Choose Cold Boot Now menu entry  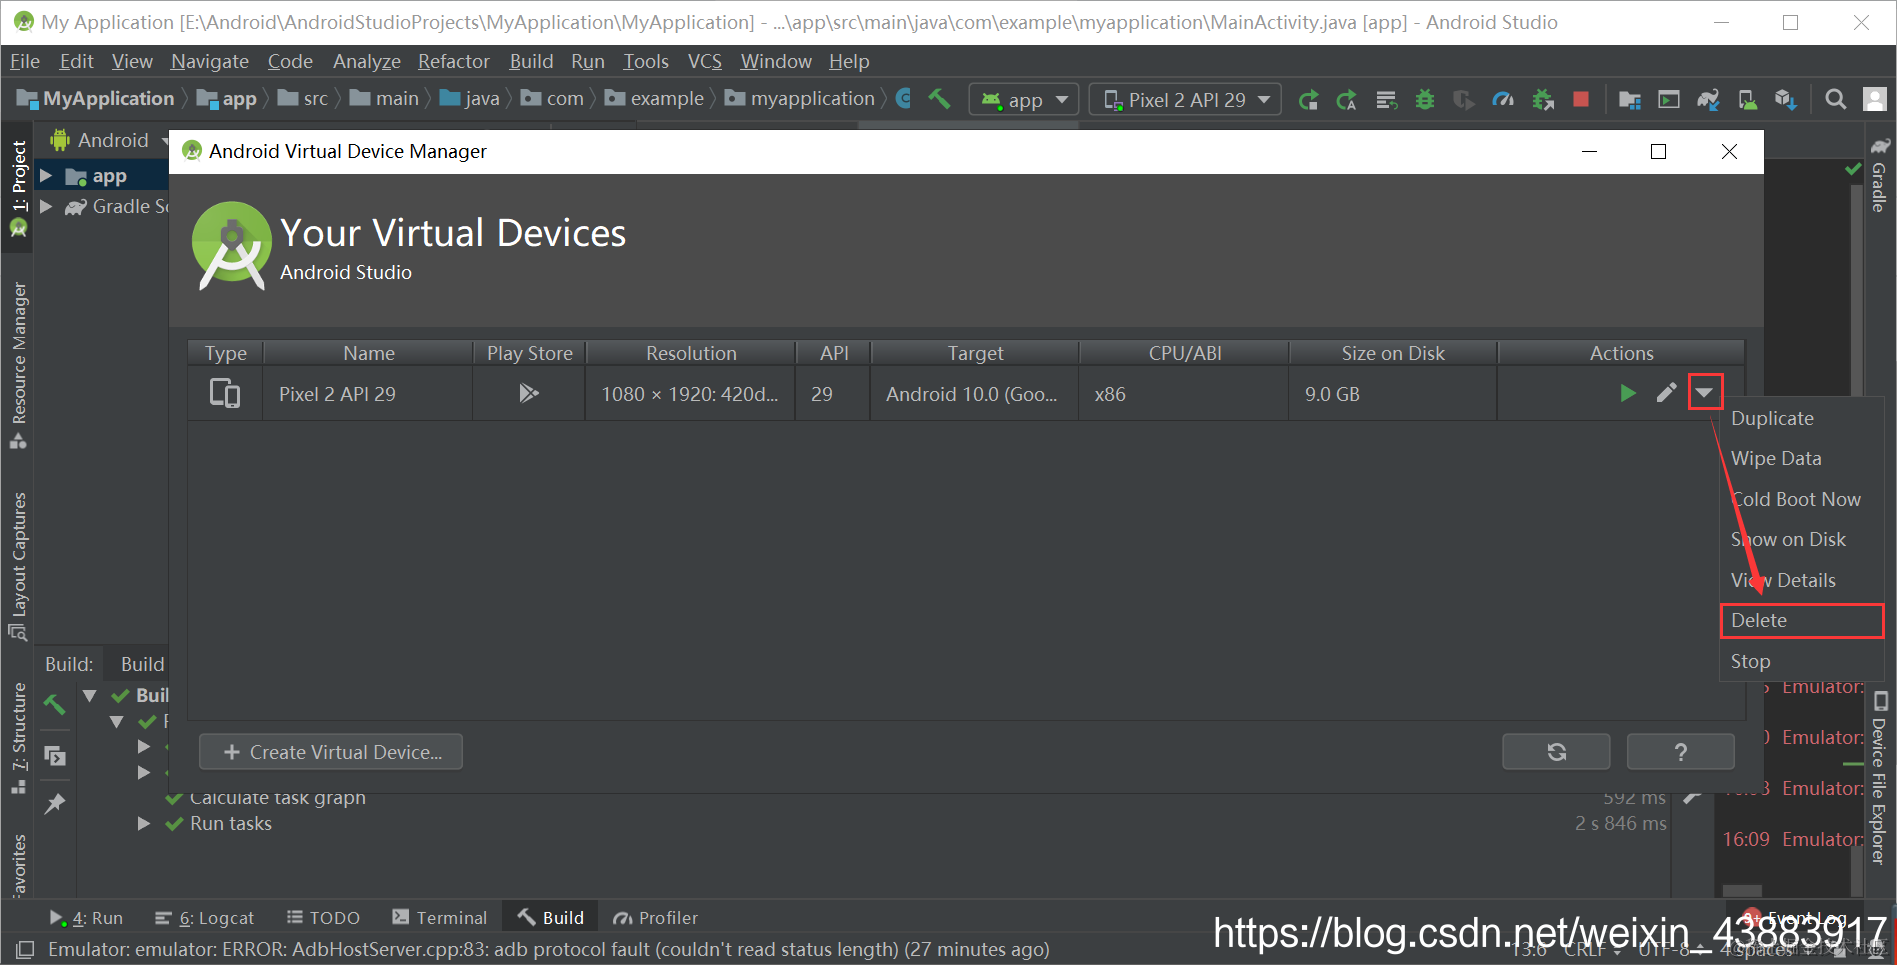click(x=1801, y=499)
